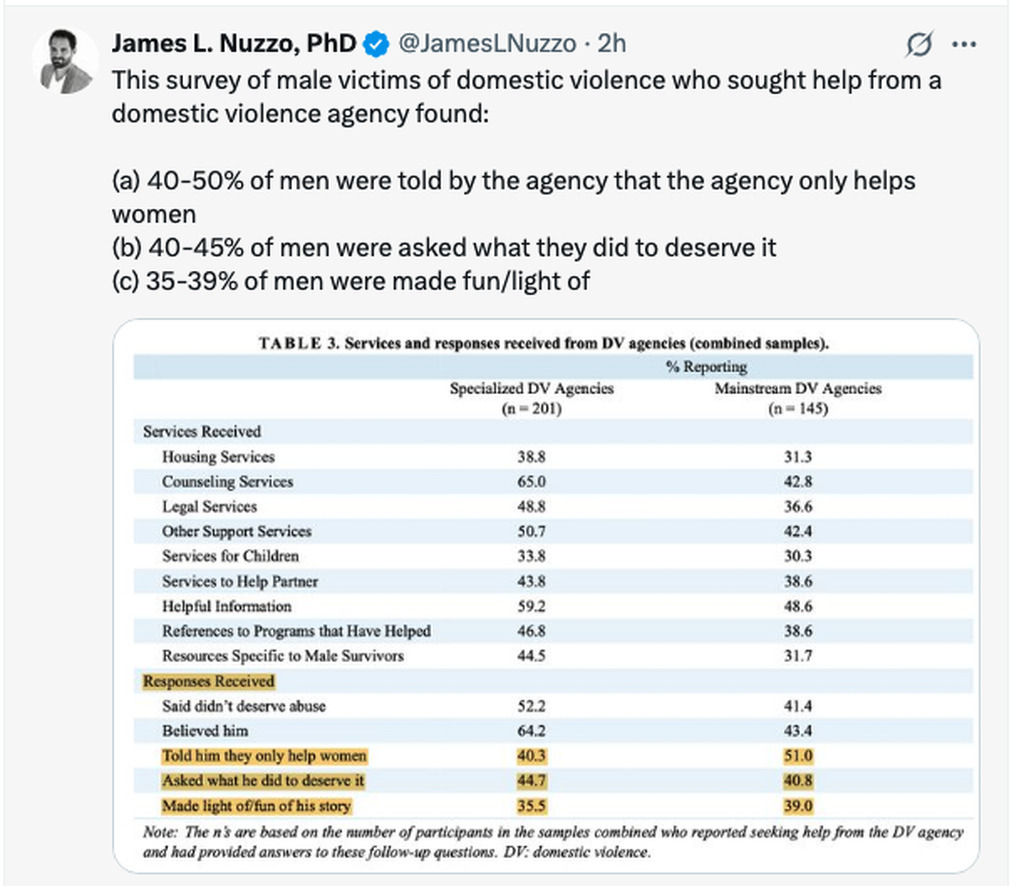1024x886 pixels.
Task: Click the "Counseling Services" row label
Action: [228, 482]
